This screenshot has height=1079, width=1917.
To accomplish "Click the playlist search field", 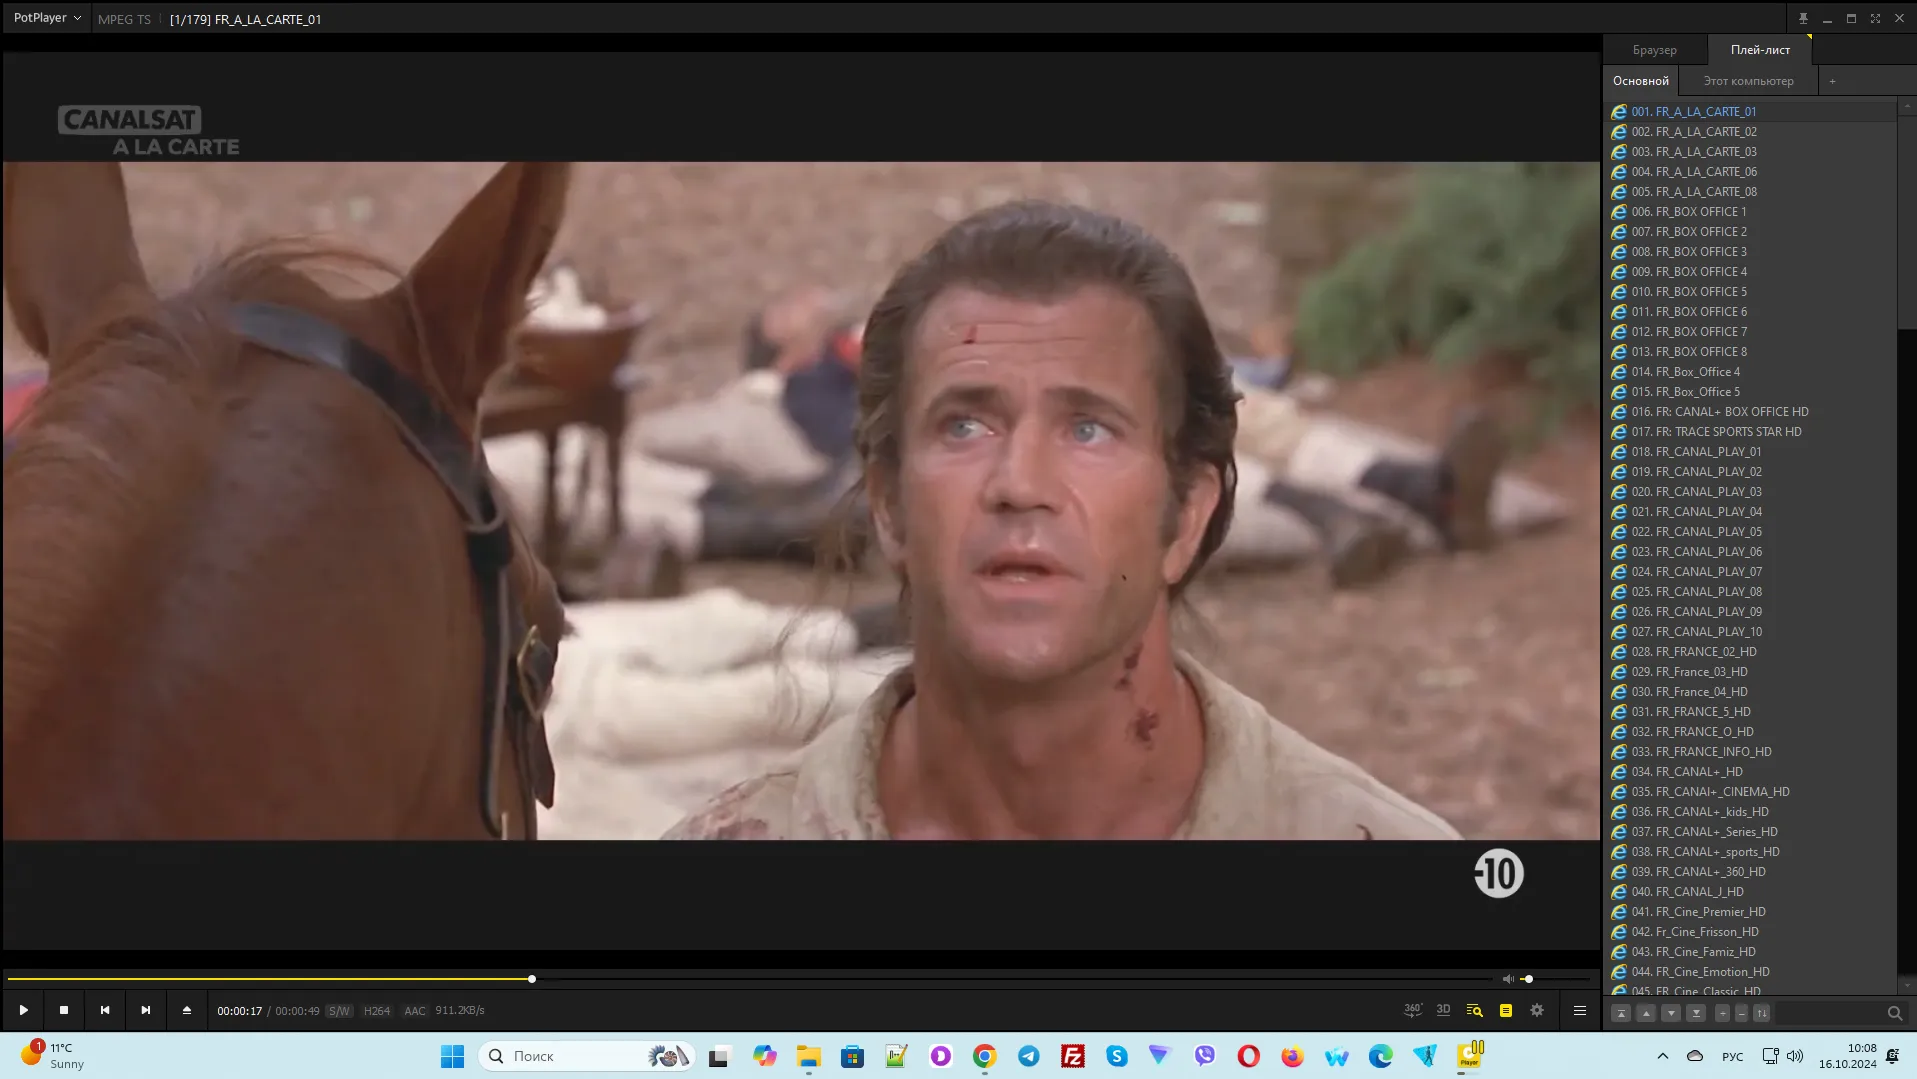I will pyautogui.click(x=1830, y=1013).
